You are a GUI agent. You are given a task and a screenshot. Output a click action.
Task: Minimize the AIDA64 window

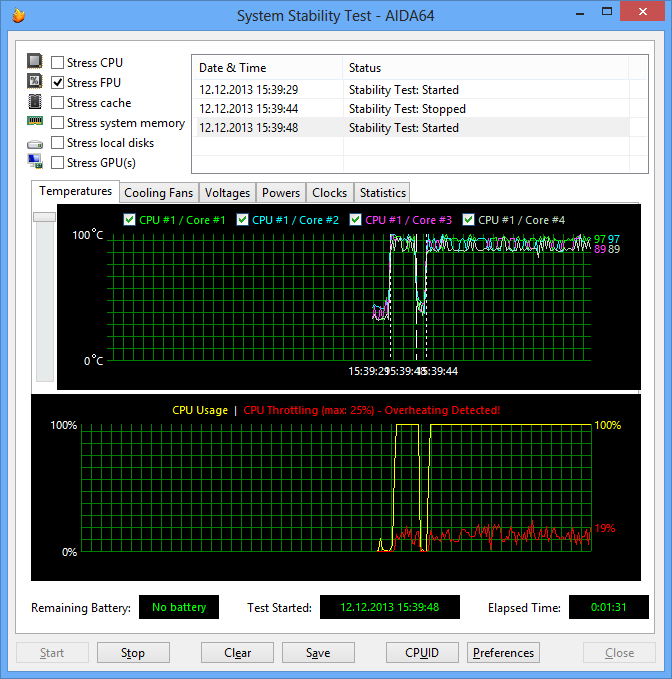click(580, 12)
